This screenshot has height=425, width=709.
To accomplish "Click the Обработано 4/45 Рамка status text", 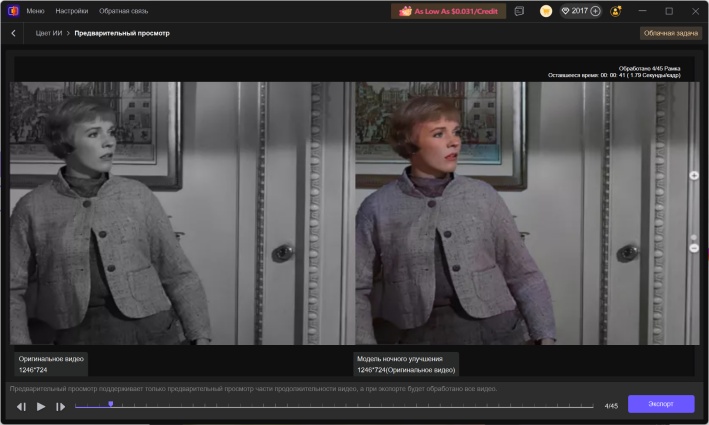I will [649, 68].
